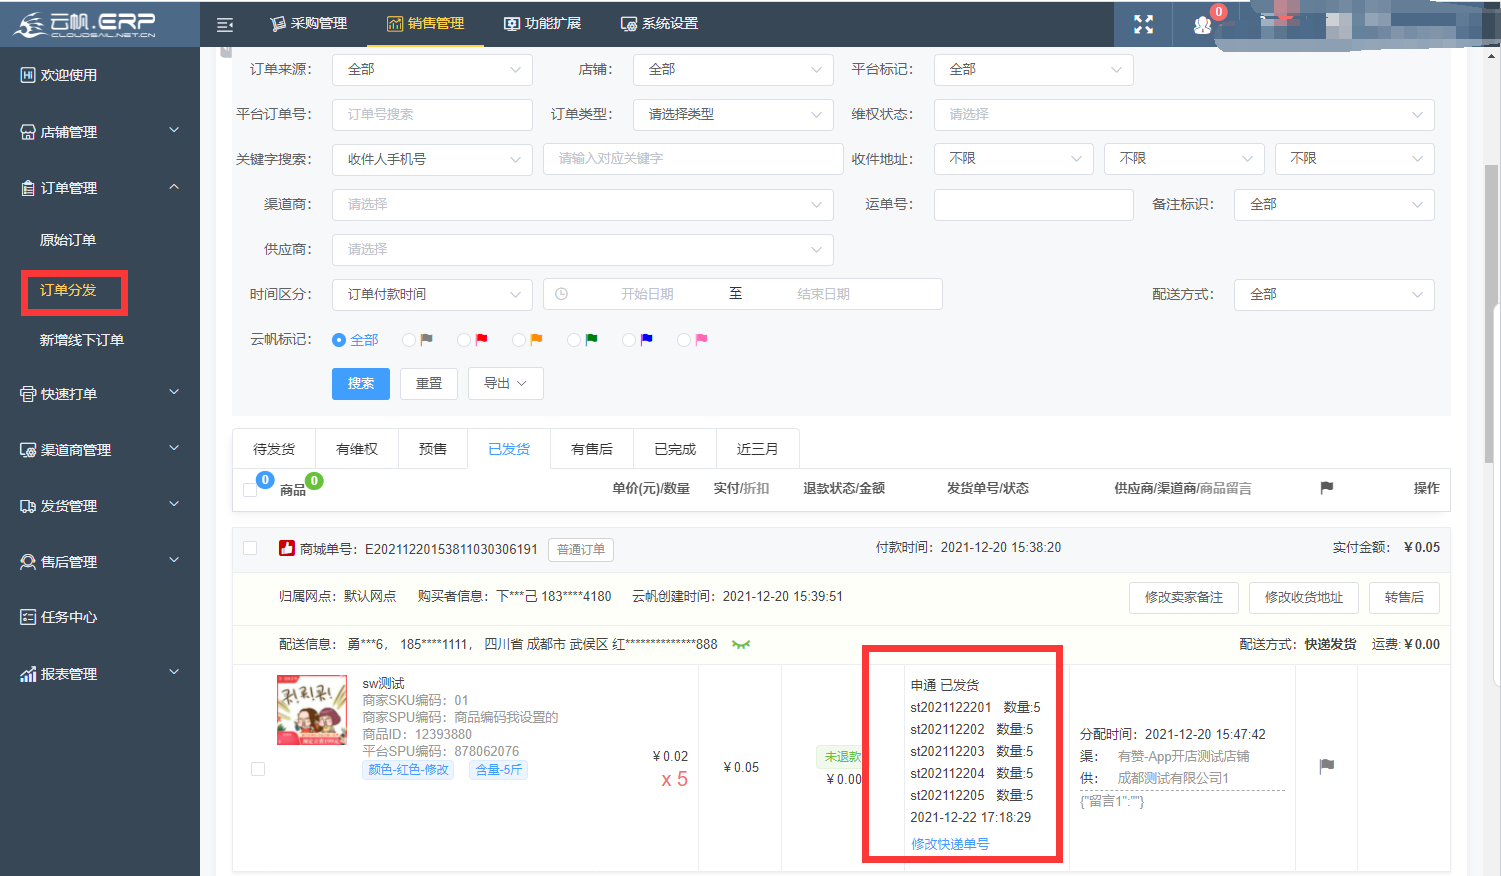Open 系统设置 top menu
The image size is (1501, 876).
point(660,23)
